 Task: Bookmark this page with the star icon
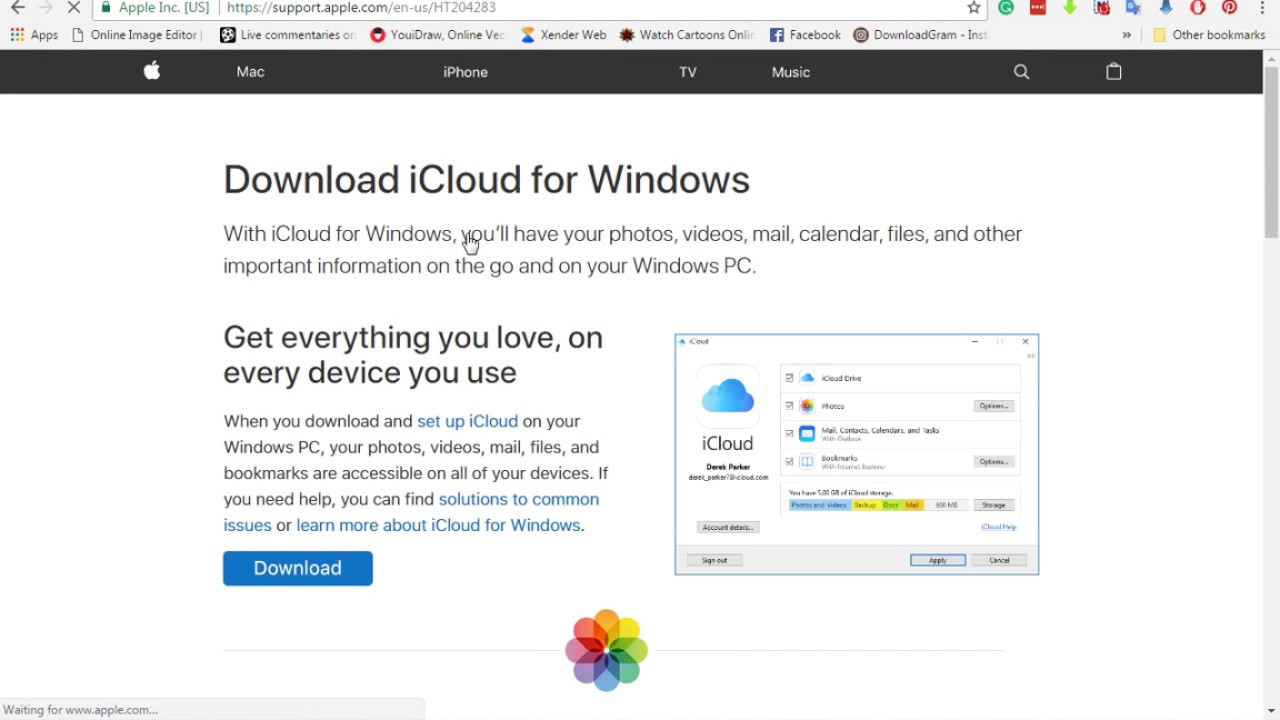pos(974,8)
